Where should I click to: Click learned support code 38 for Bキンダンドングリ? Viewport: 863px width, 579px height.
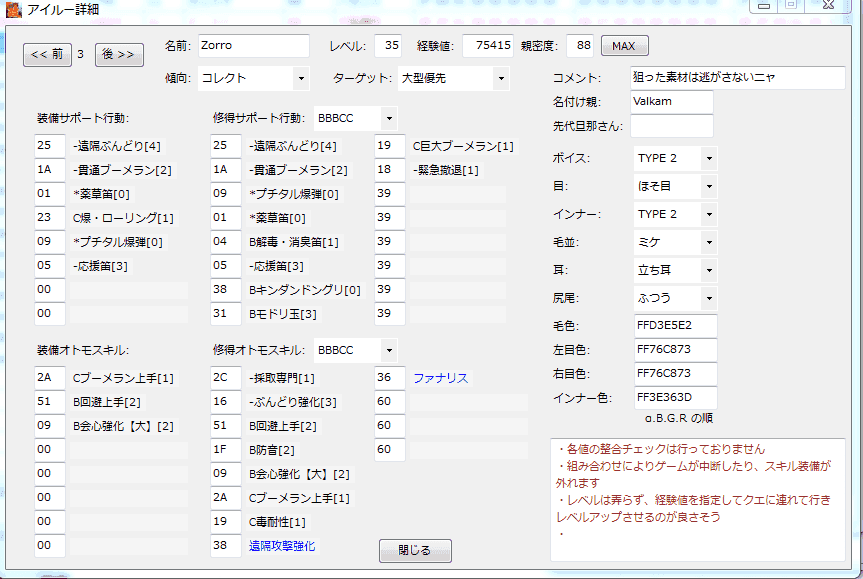pyautogui.click(x=226, y=290)
